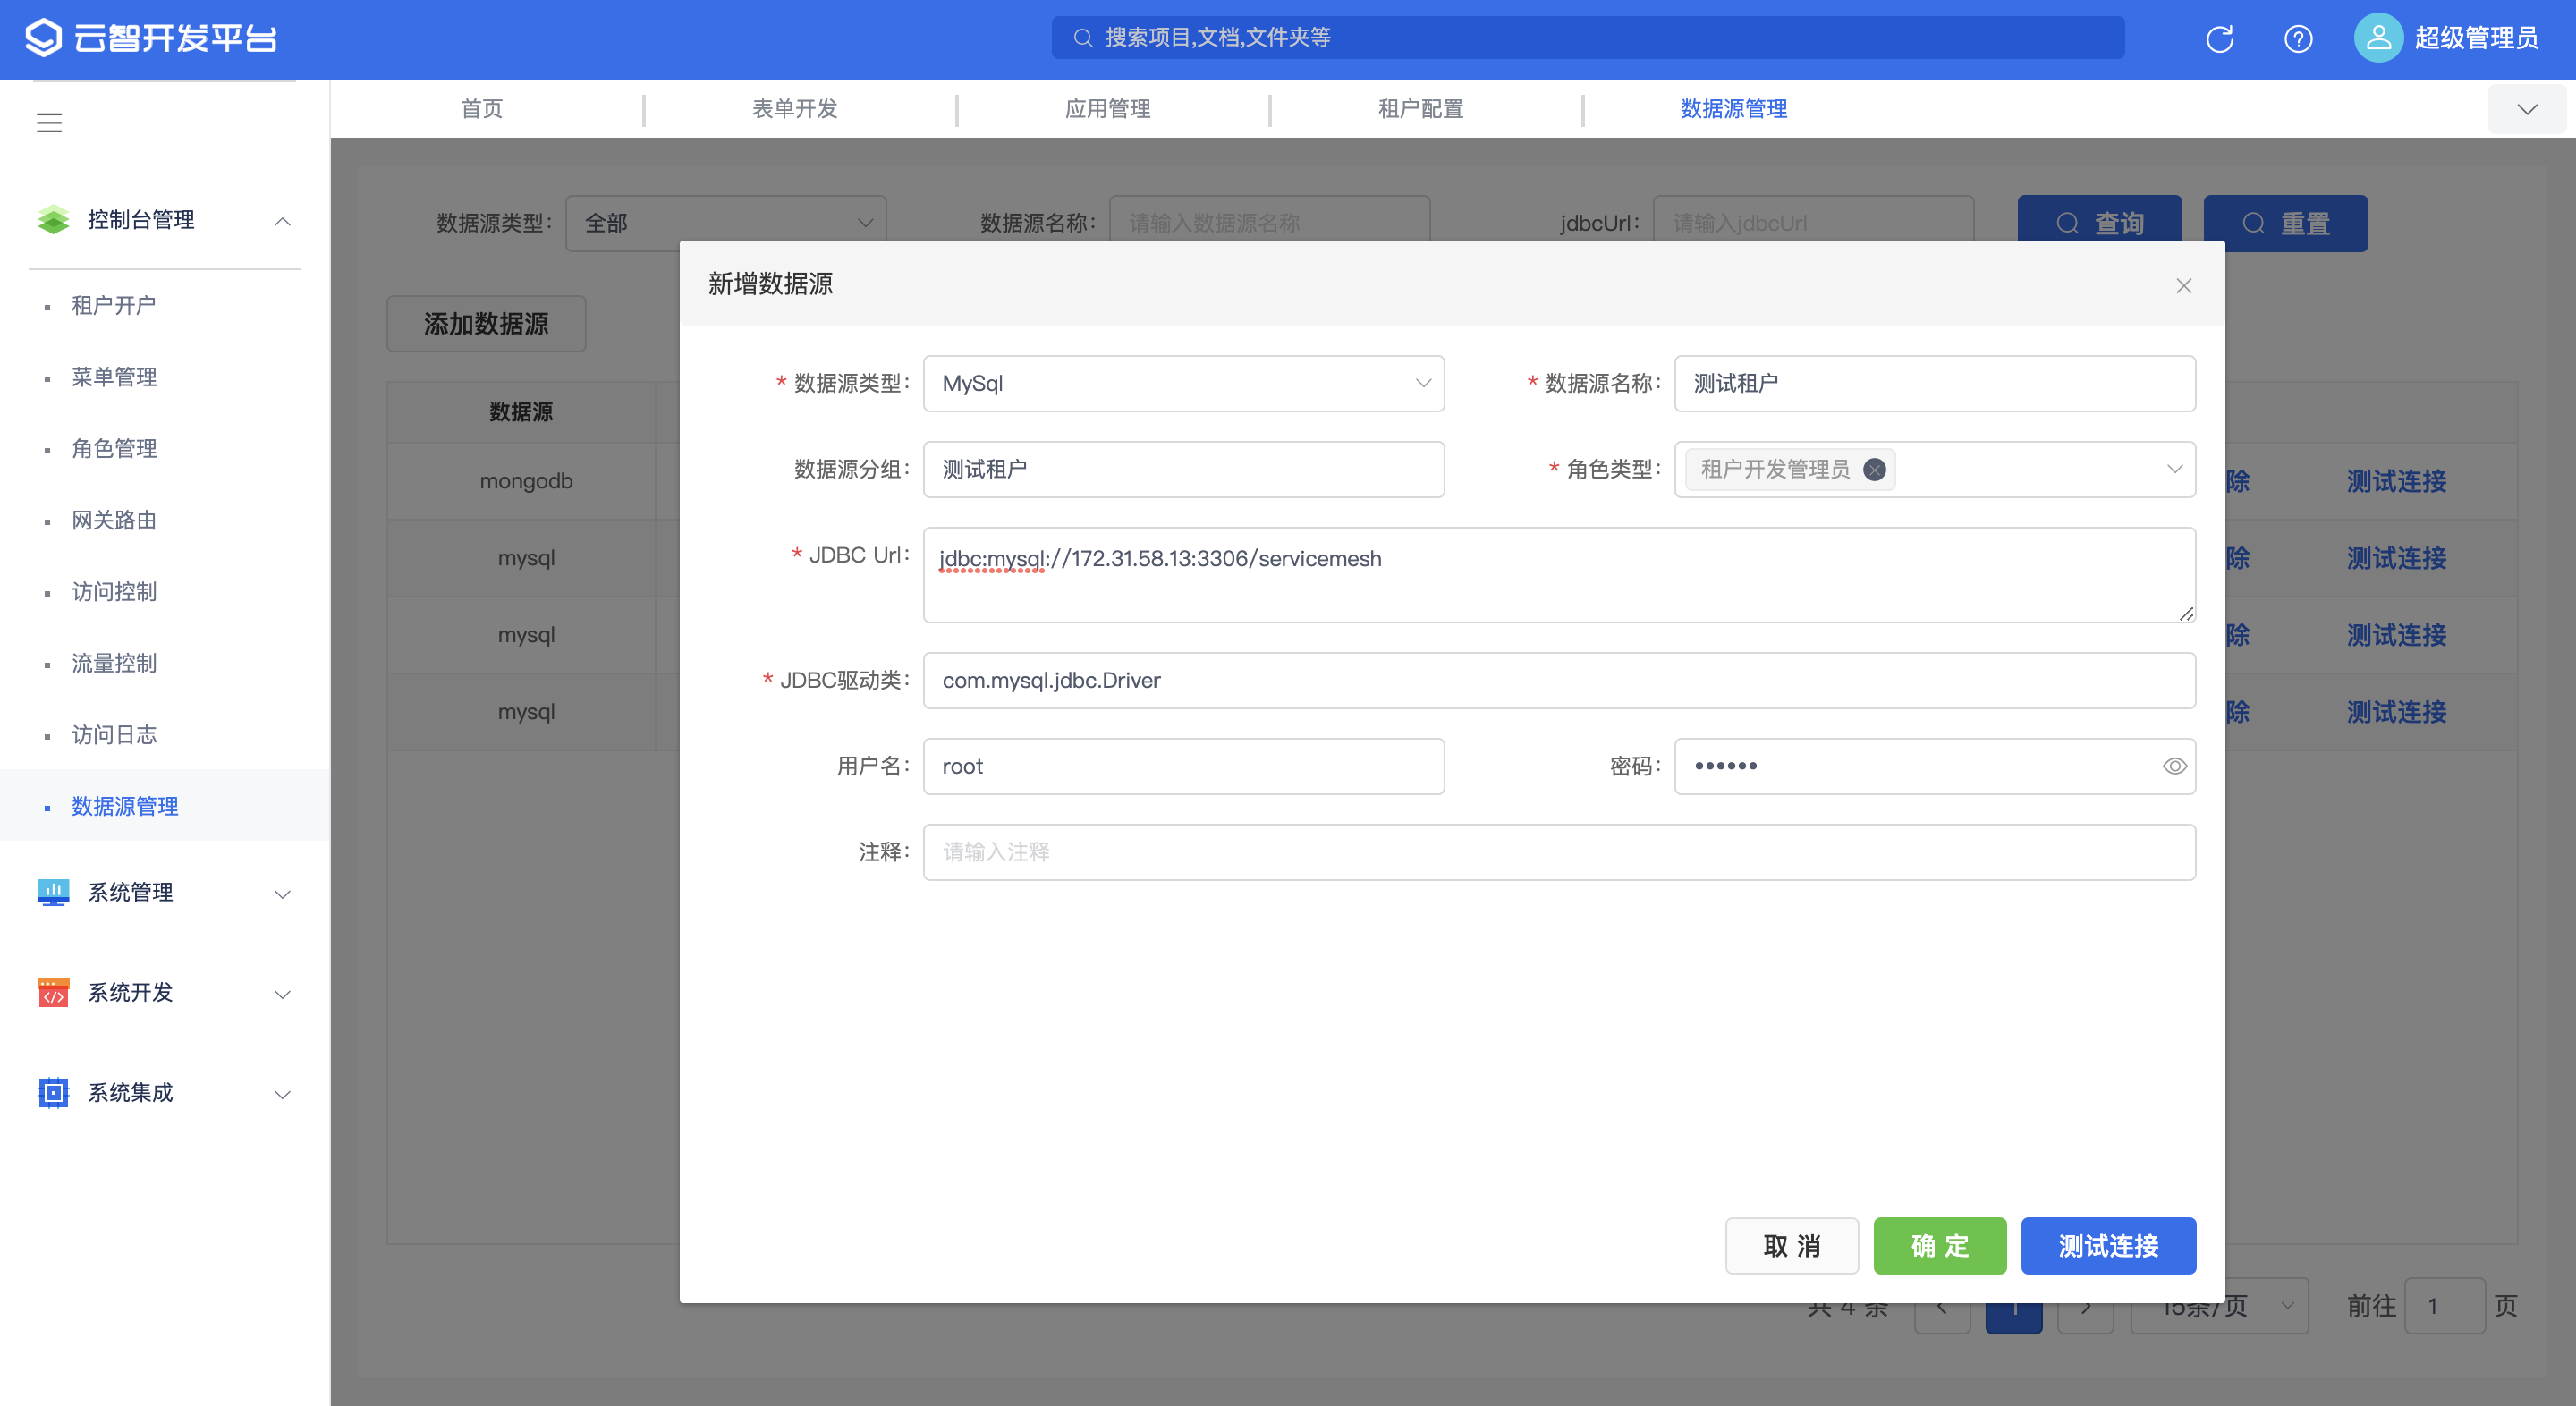The image size is (2576, 1406).
Task: Open 访问日志 in the sidebar
Action: pyautogui.click(x=114, y=734)
